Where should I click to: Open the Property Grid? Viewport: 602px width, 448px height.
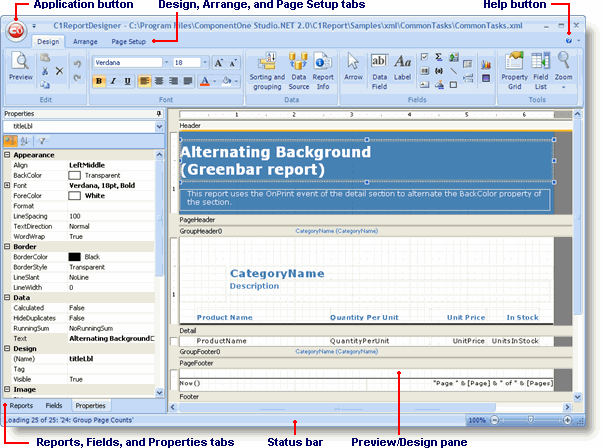point(514,68)
